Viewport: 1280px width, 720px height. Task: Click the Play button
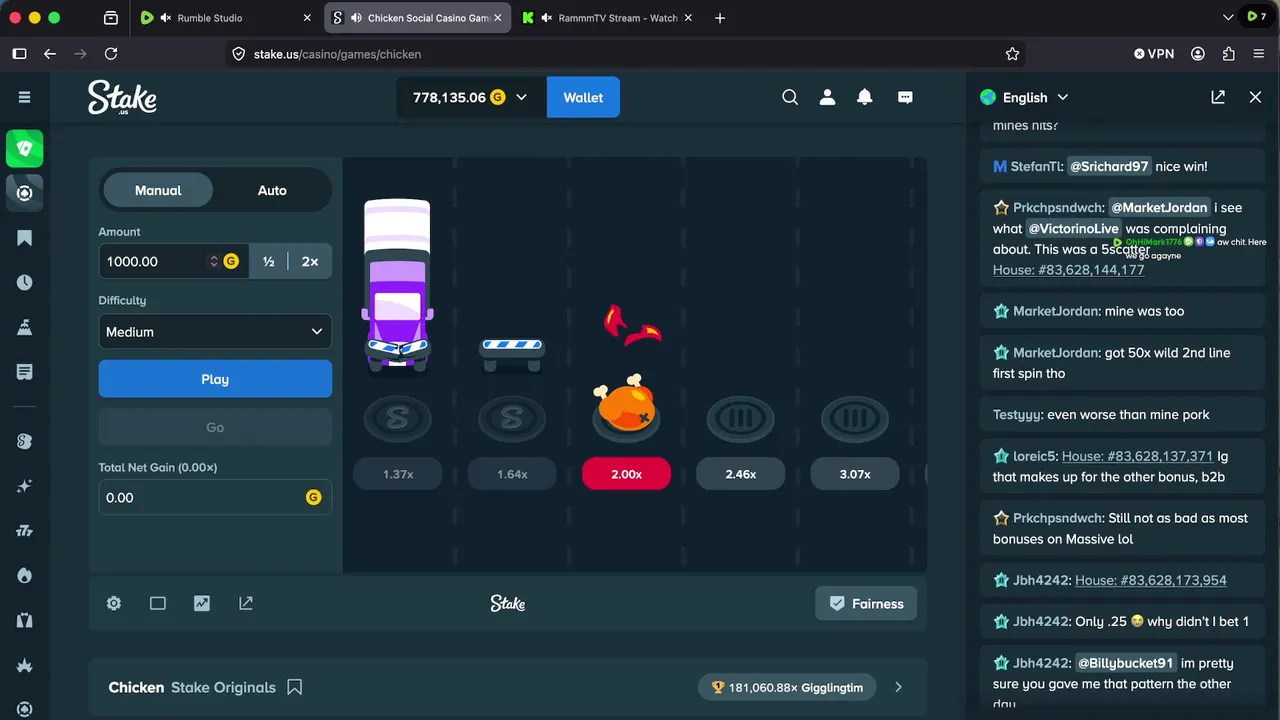coord(215,379)
